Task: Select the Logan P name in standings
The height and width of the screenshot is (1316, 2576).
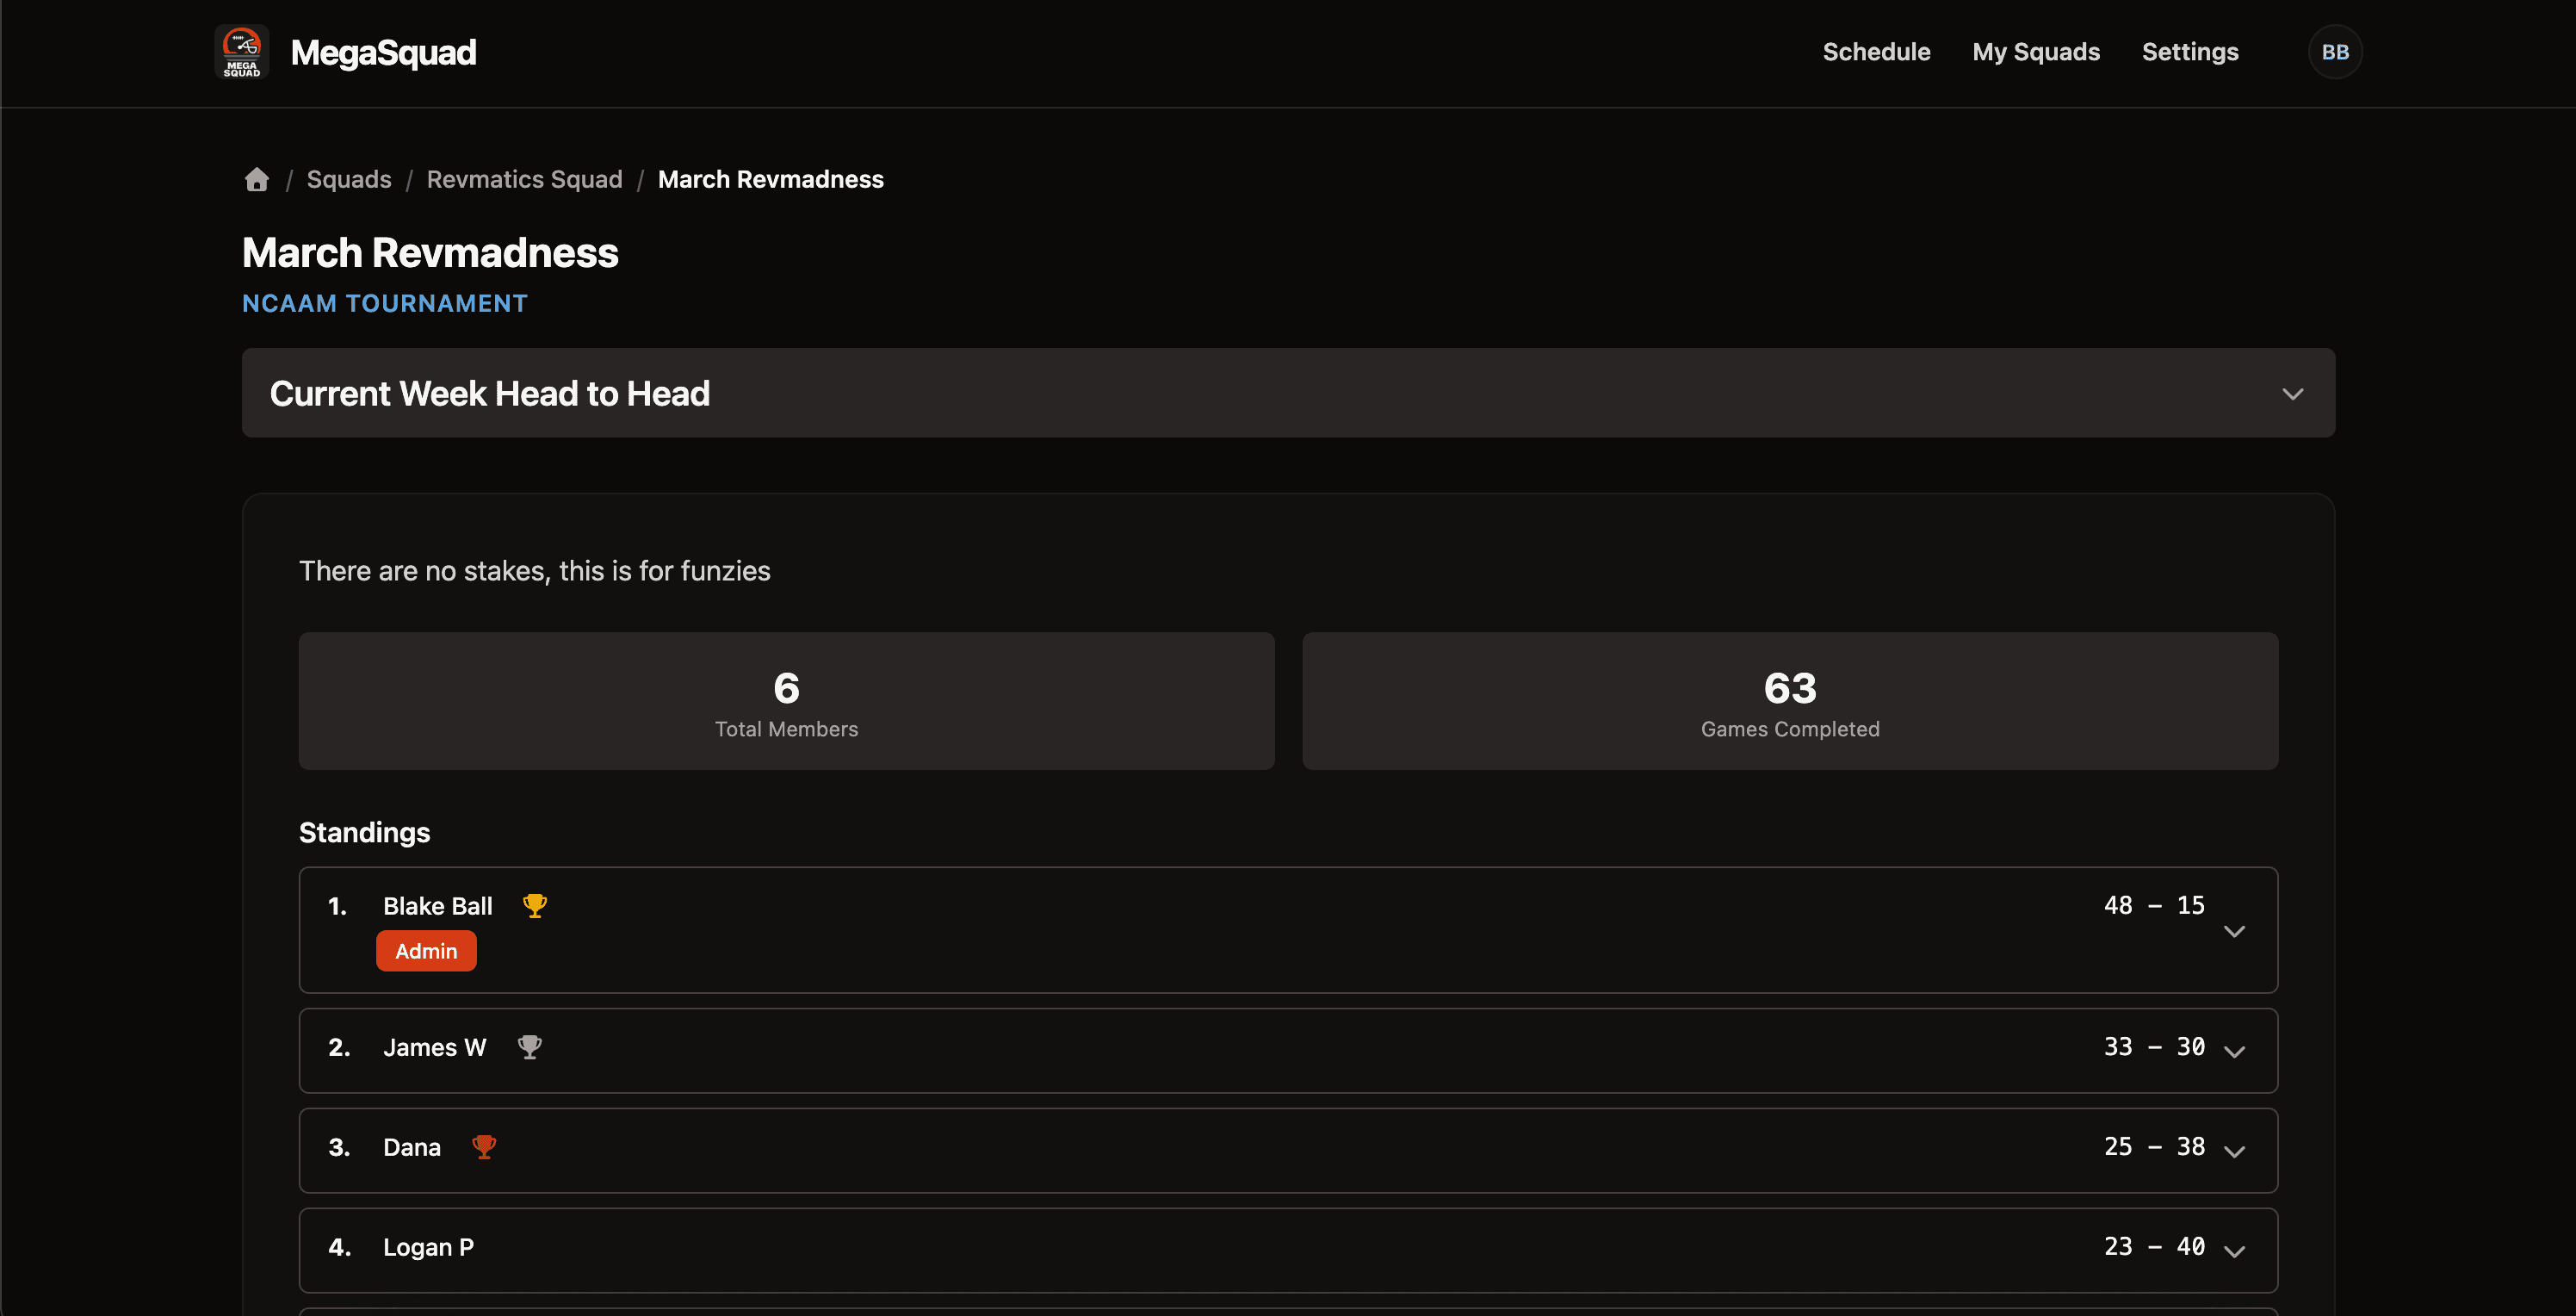Action: (x=429, y=1247)
